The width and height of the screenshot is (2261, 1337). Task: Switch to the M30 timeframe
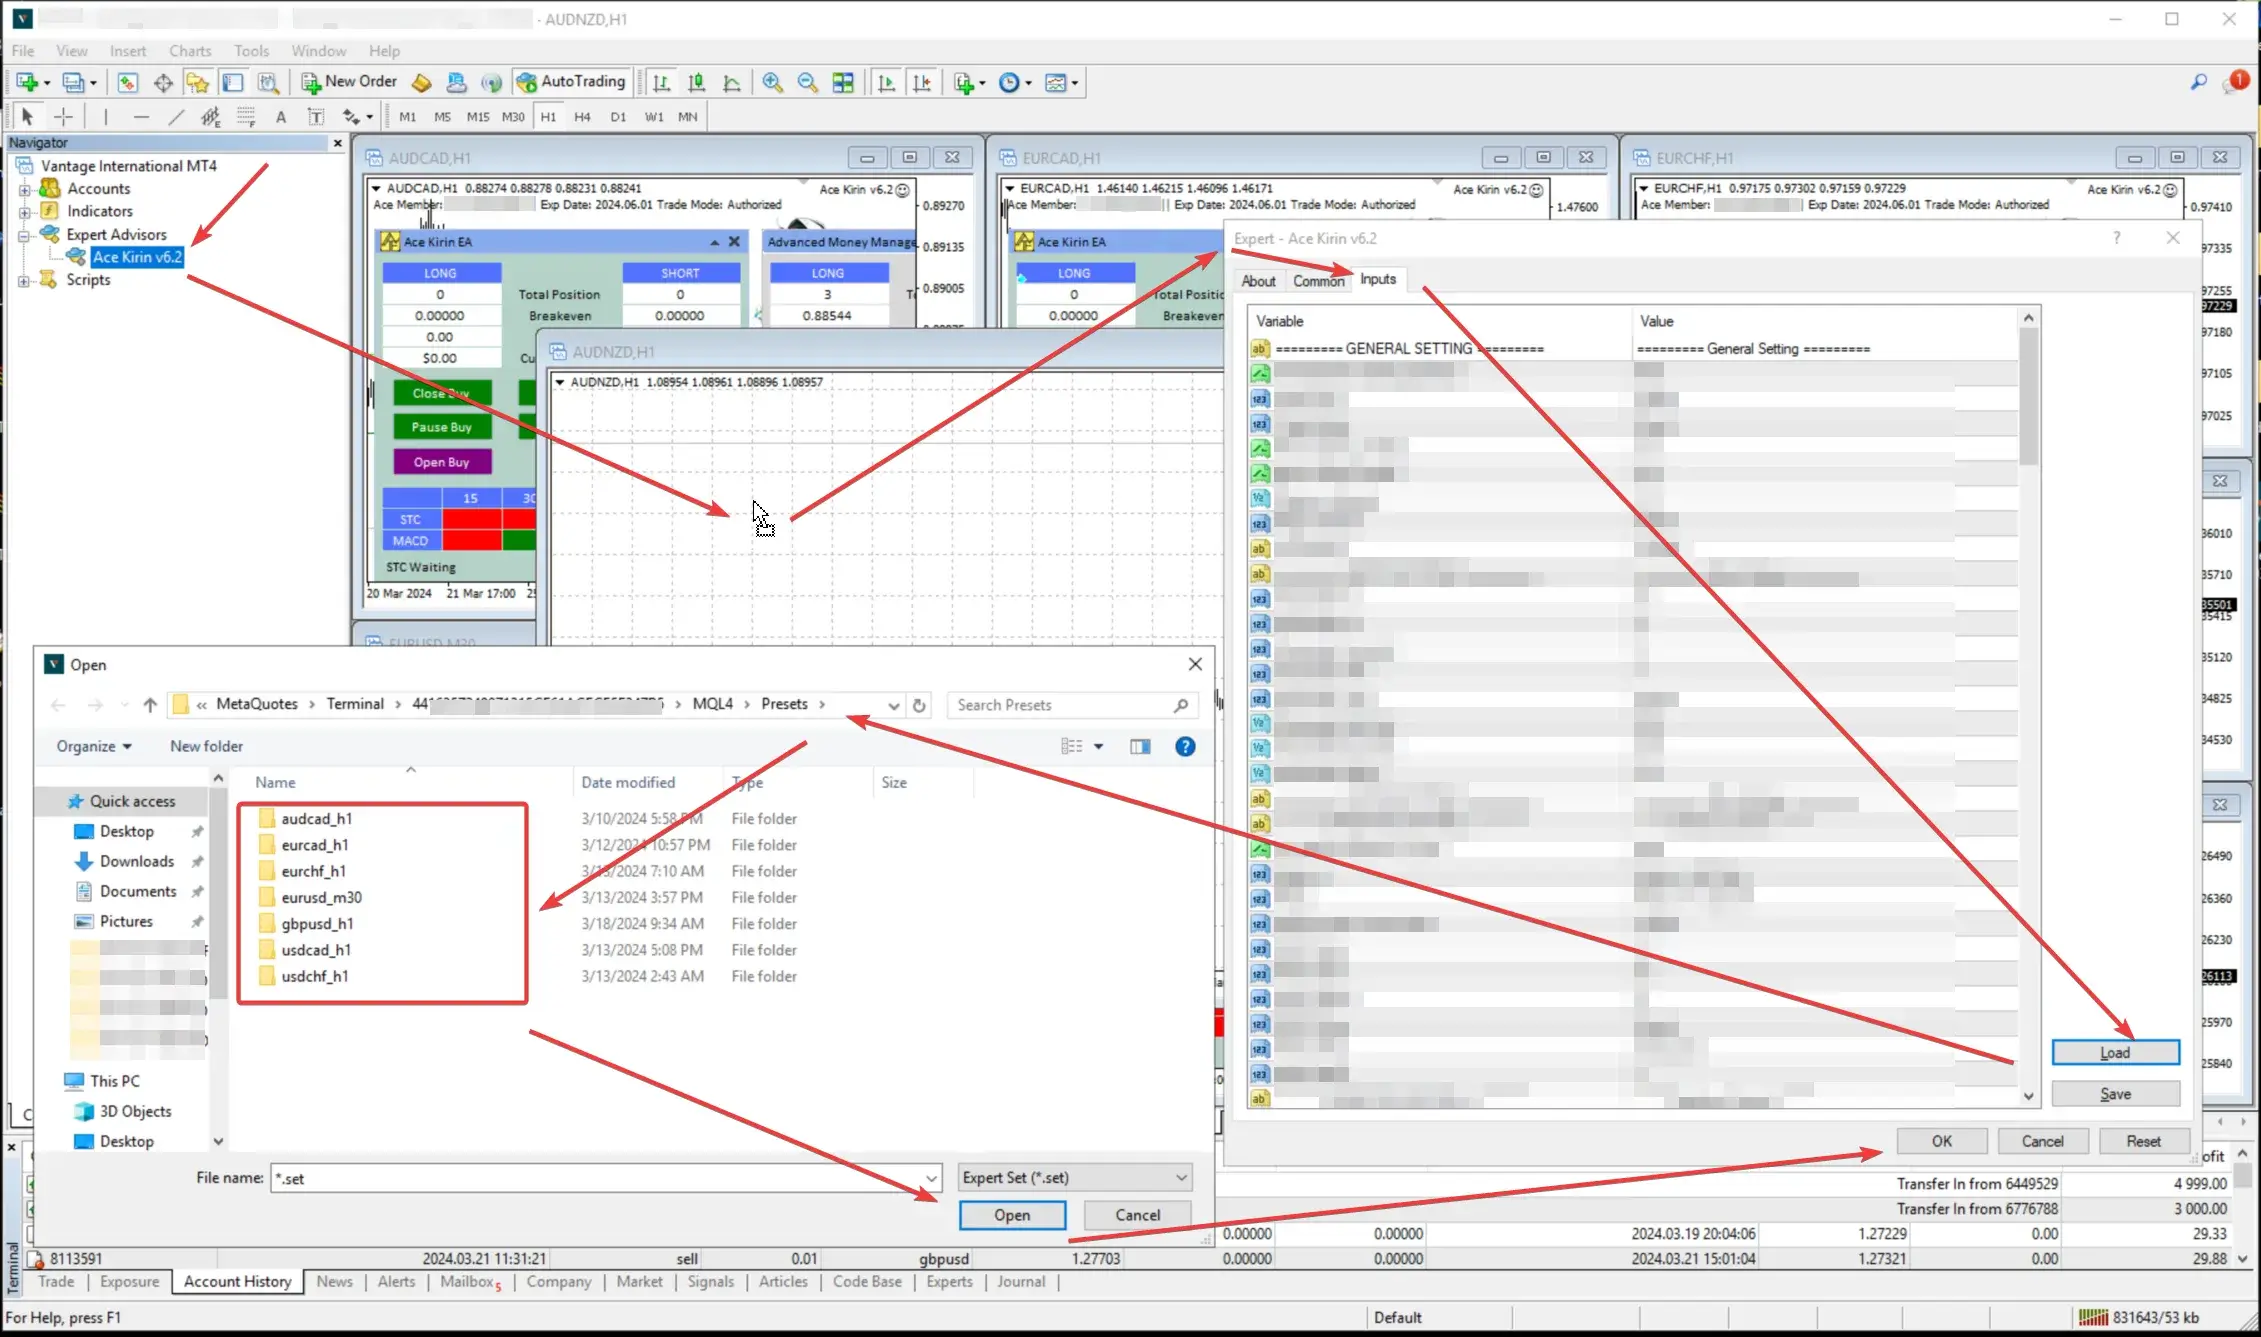[513, 117]
